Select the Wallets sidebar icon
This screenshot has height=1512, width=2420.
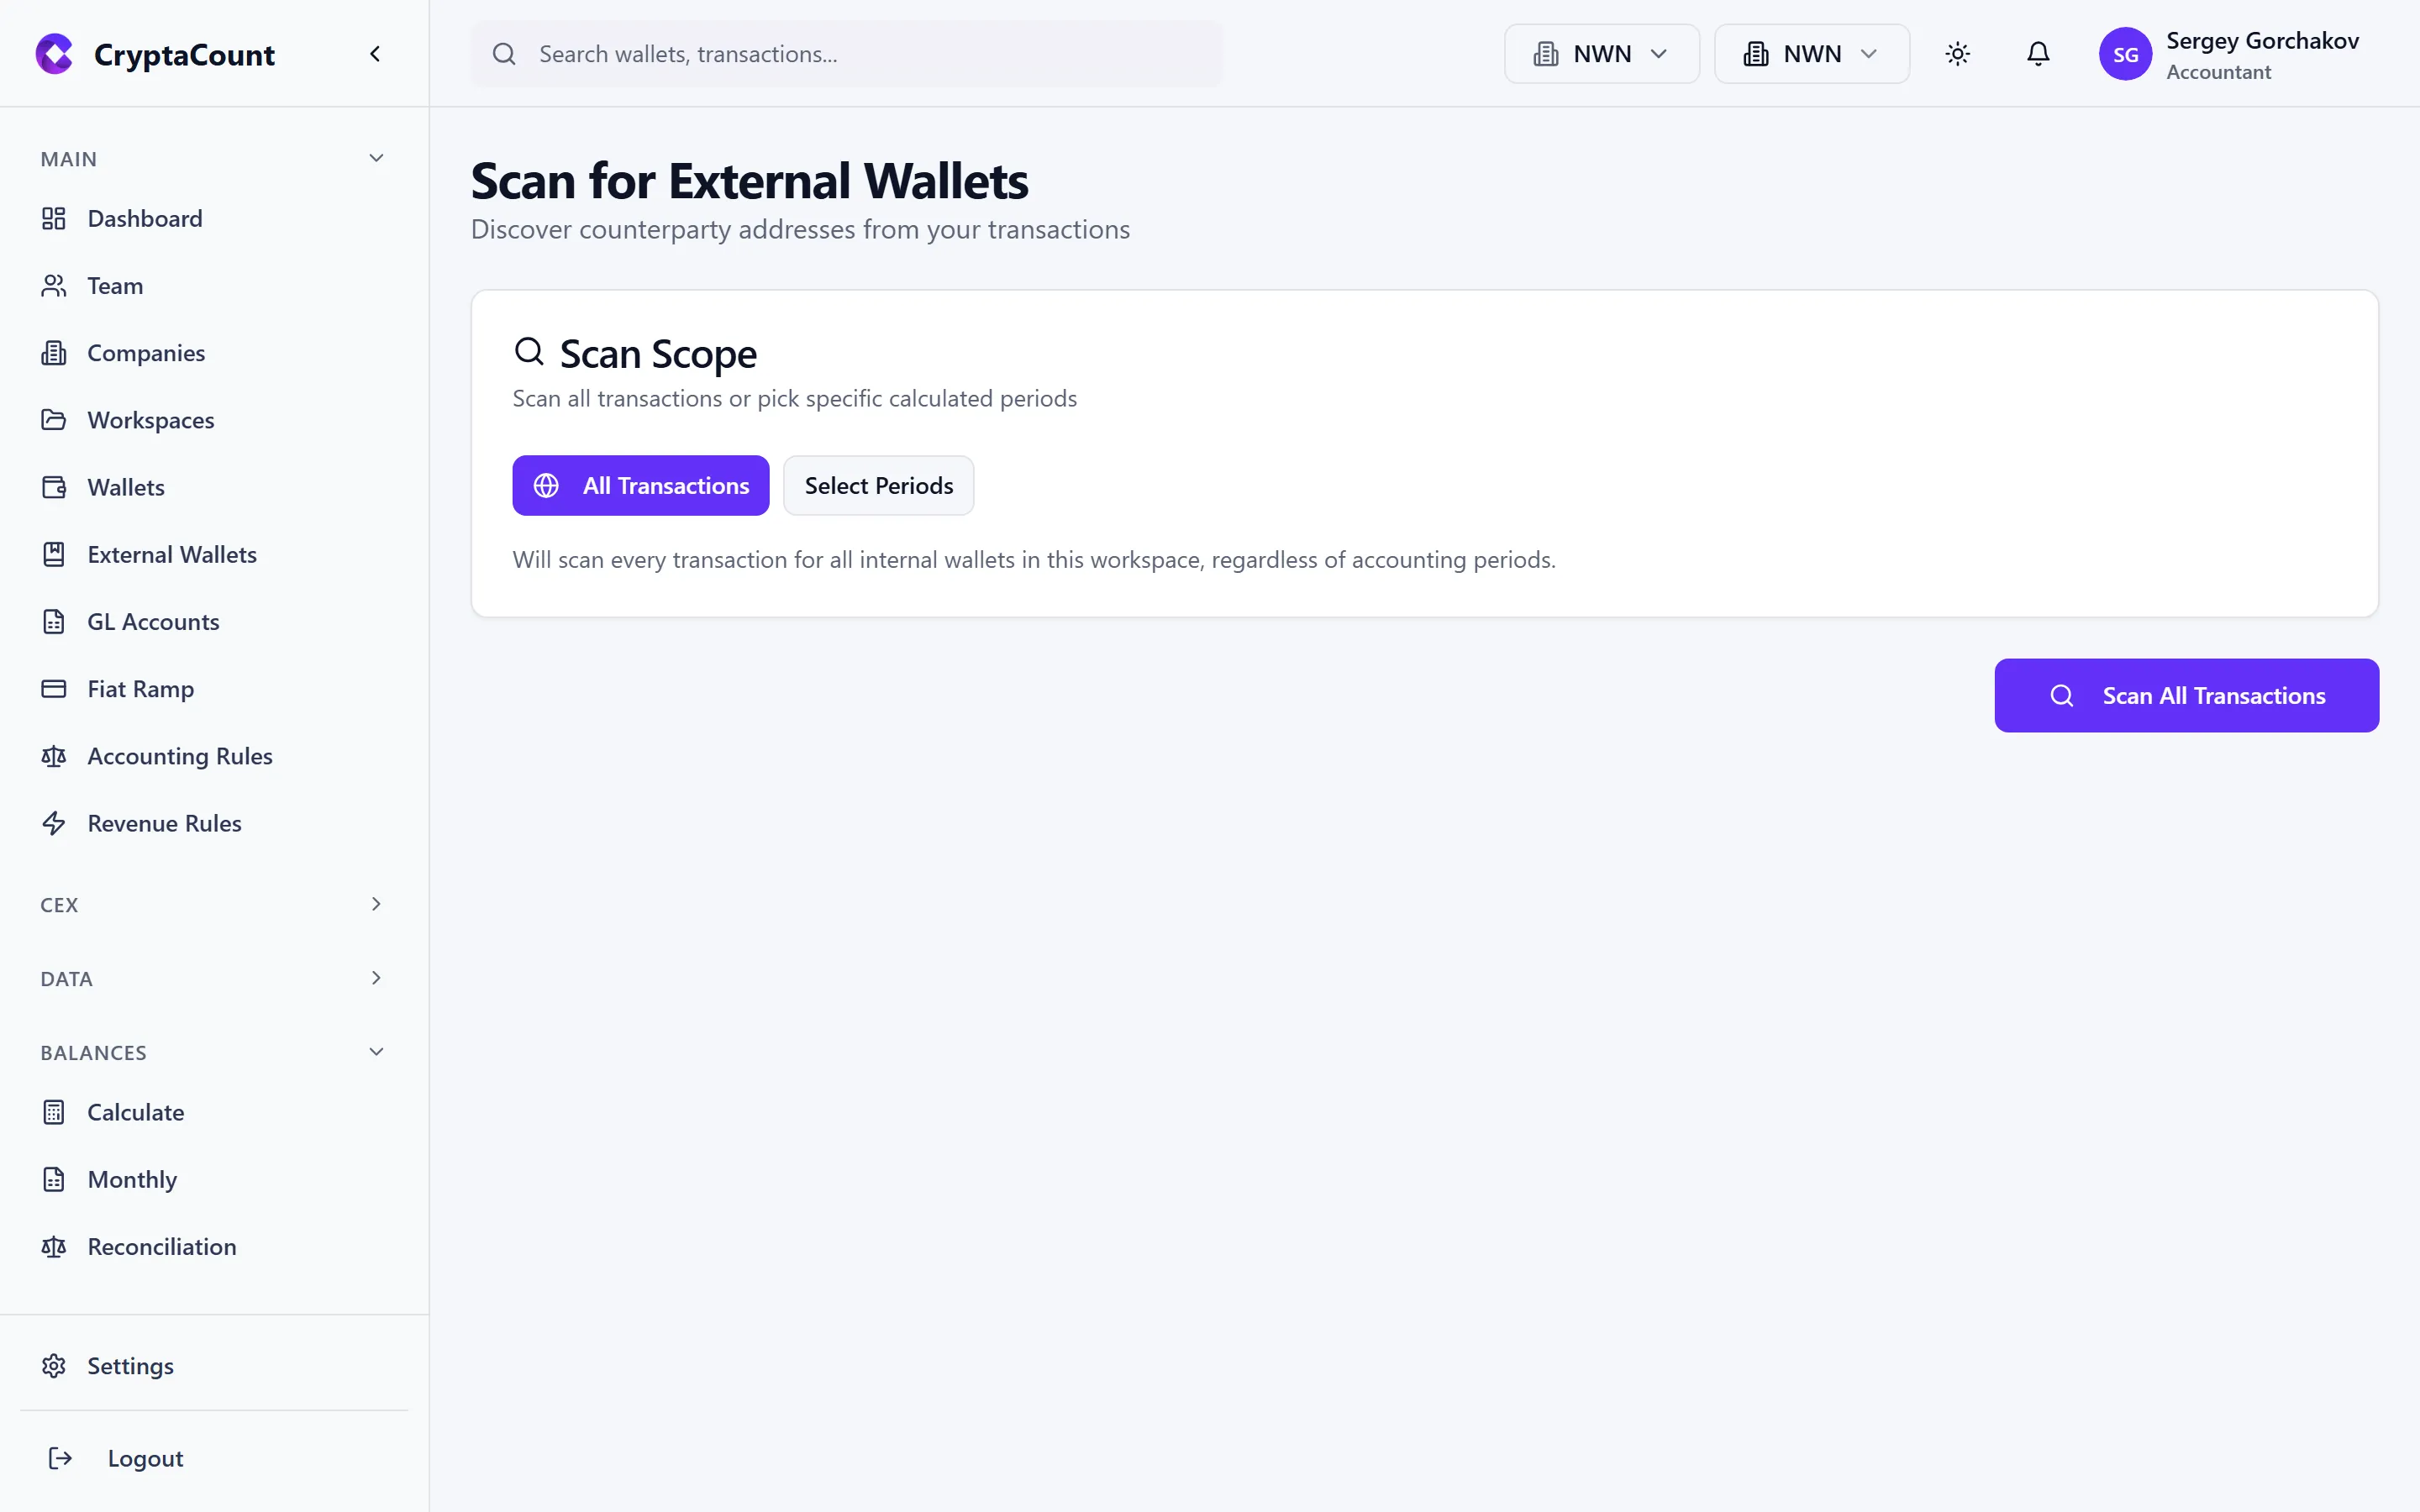point(54,487)
